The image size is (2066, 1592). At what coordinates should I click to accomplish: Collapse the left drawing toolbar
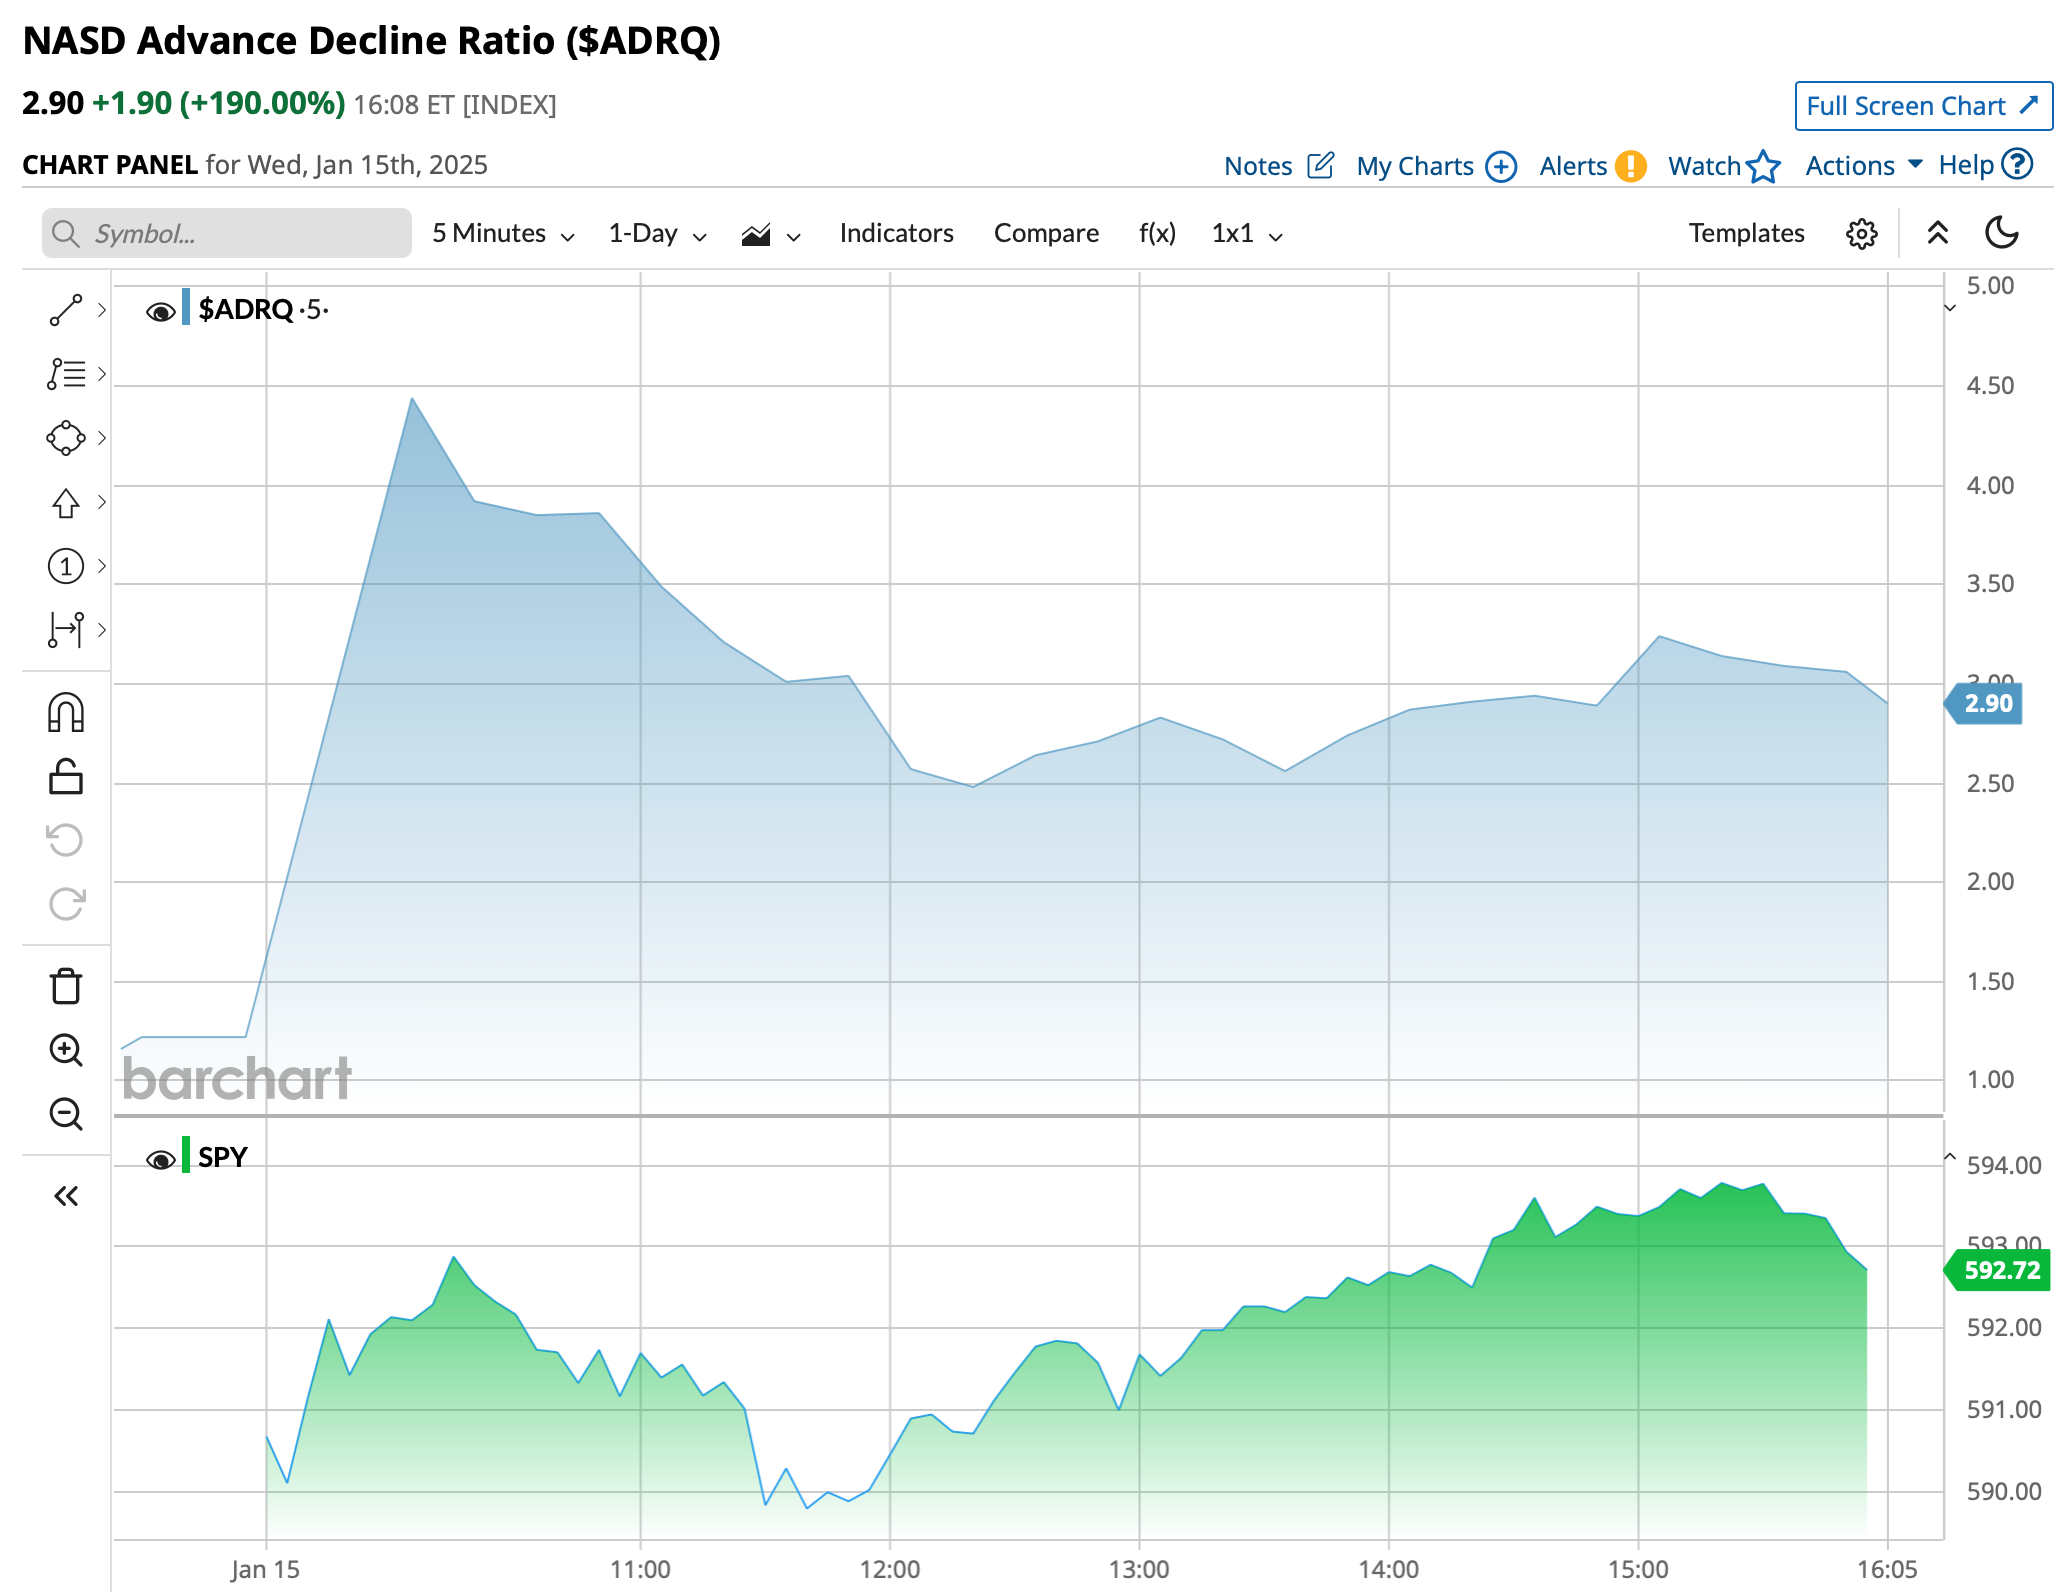tap(66, 1196)
